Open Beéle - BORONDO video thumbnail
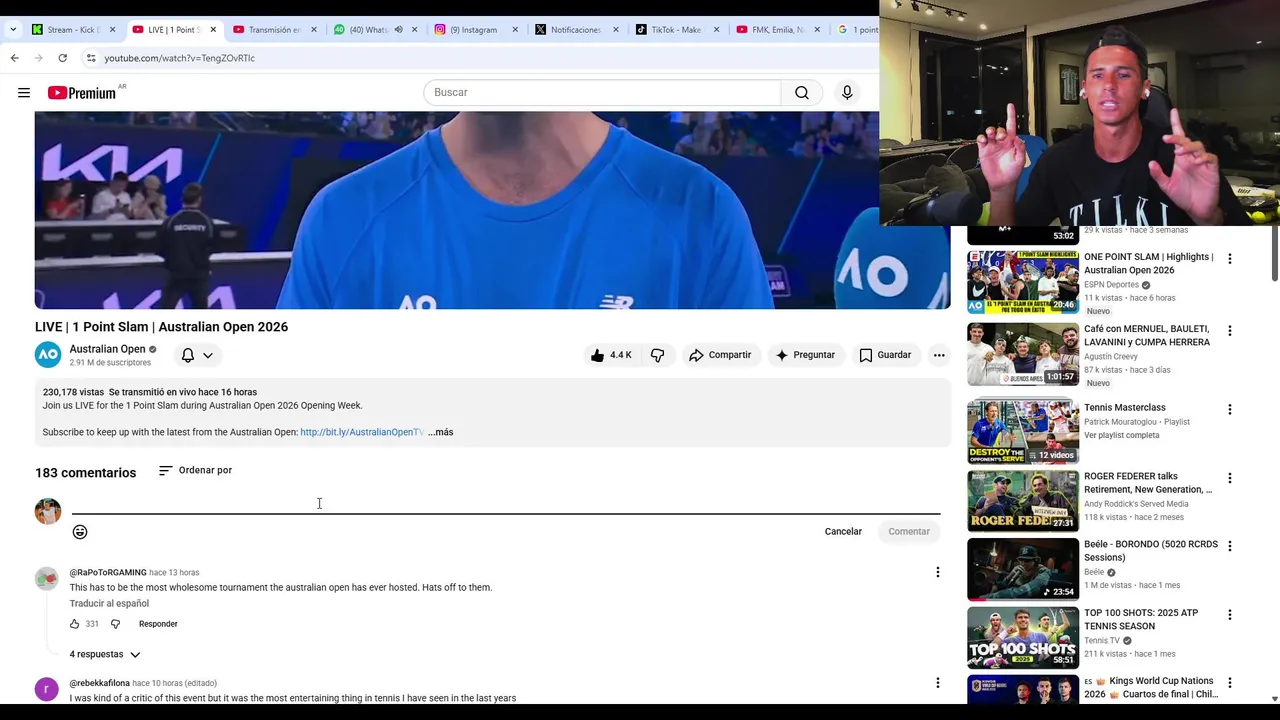Screen dimensions: 1280x720 (1023, 569)
